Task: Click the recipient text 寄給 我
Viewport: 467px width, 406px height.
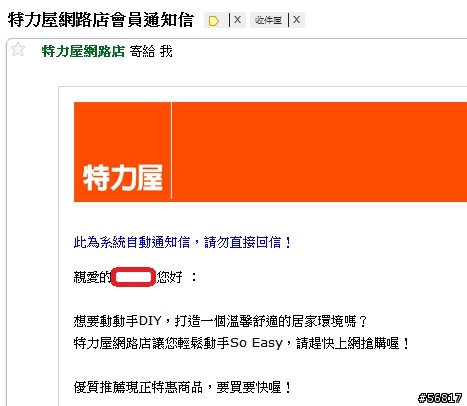Action: [x=151, y=51]
